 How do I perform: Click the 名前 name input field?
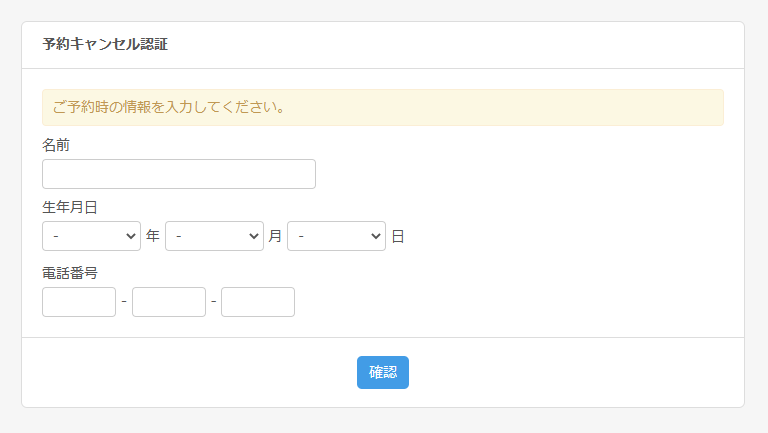point(178,174)
